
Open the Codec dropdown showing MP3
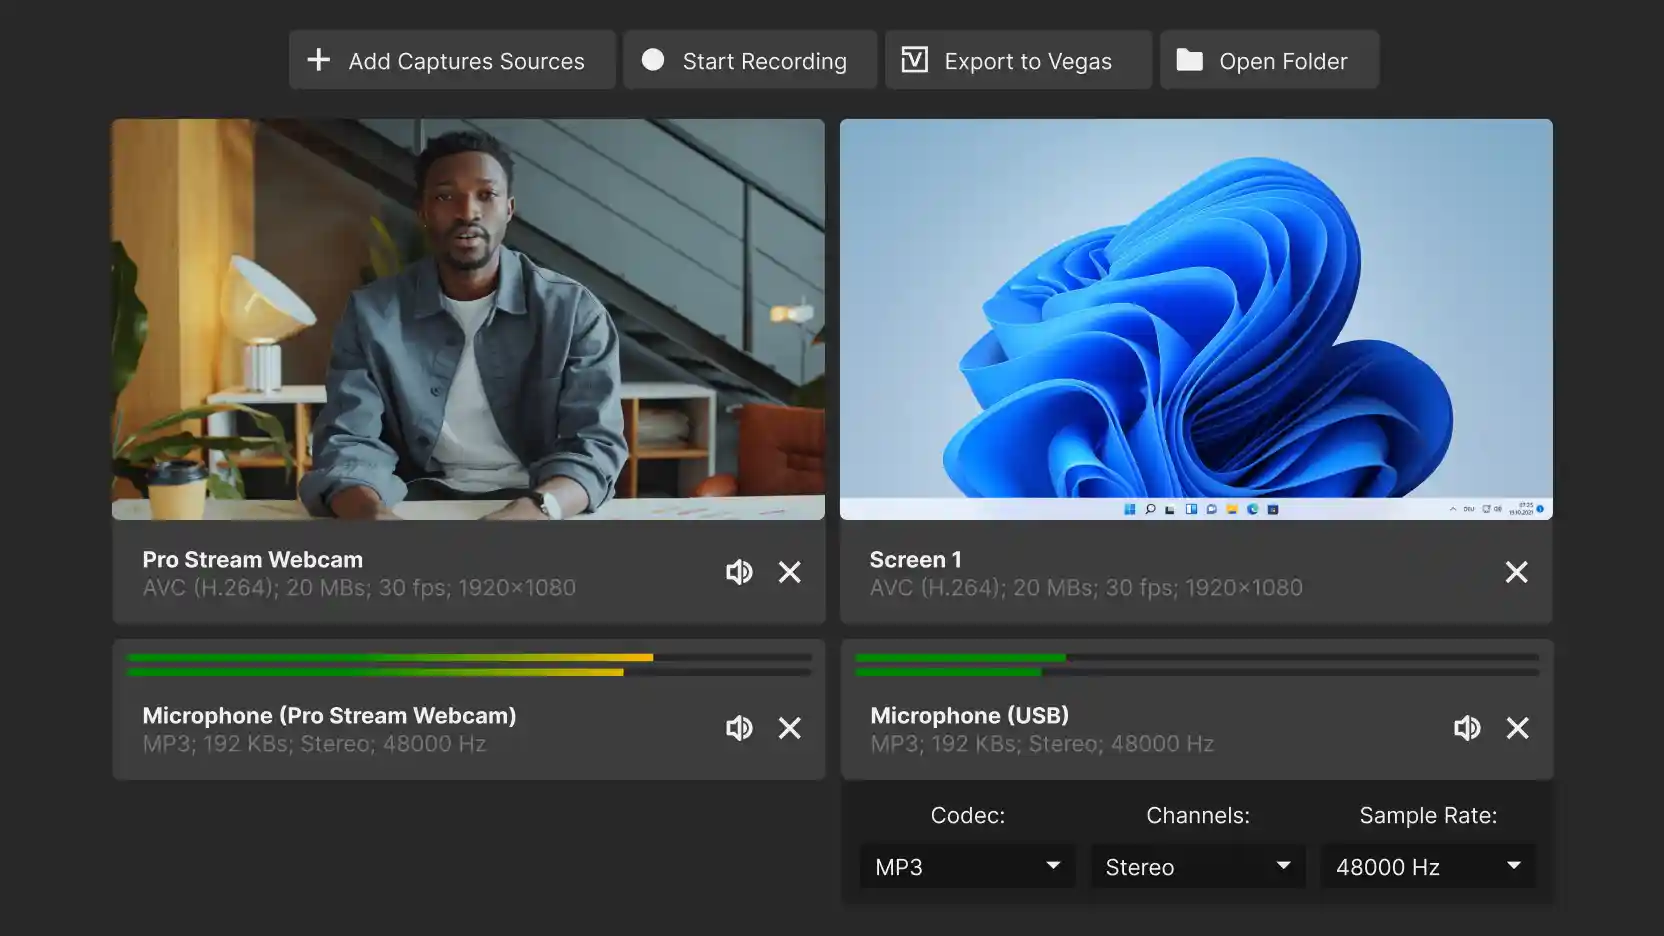(967, 867)
